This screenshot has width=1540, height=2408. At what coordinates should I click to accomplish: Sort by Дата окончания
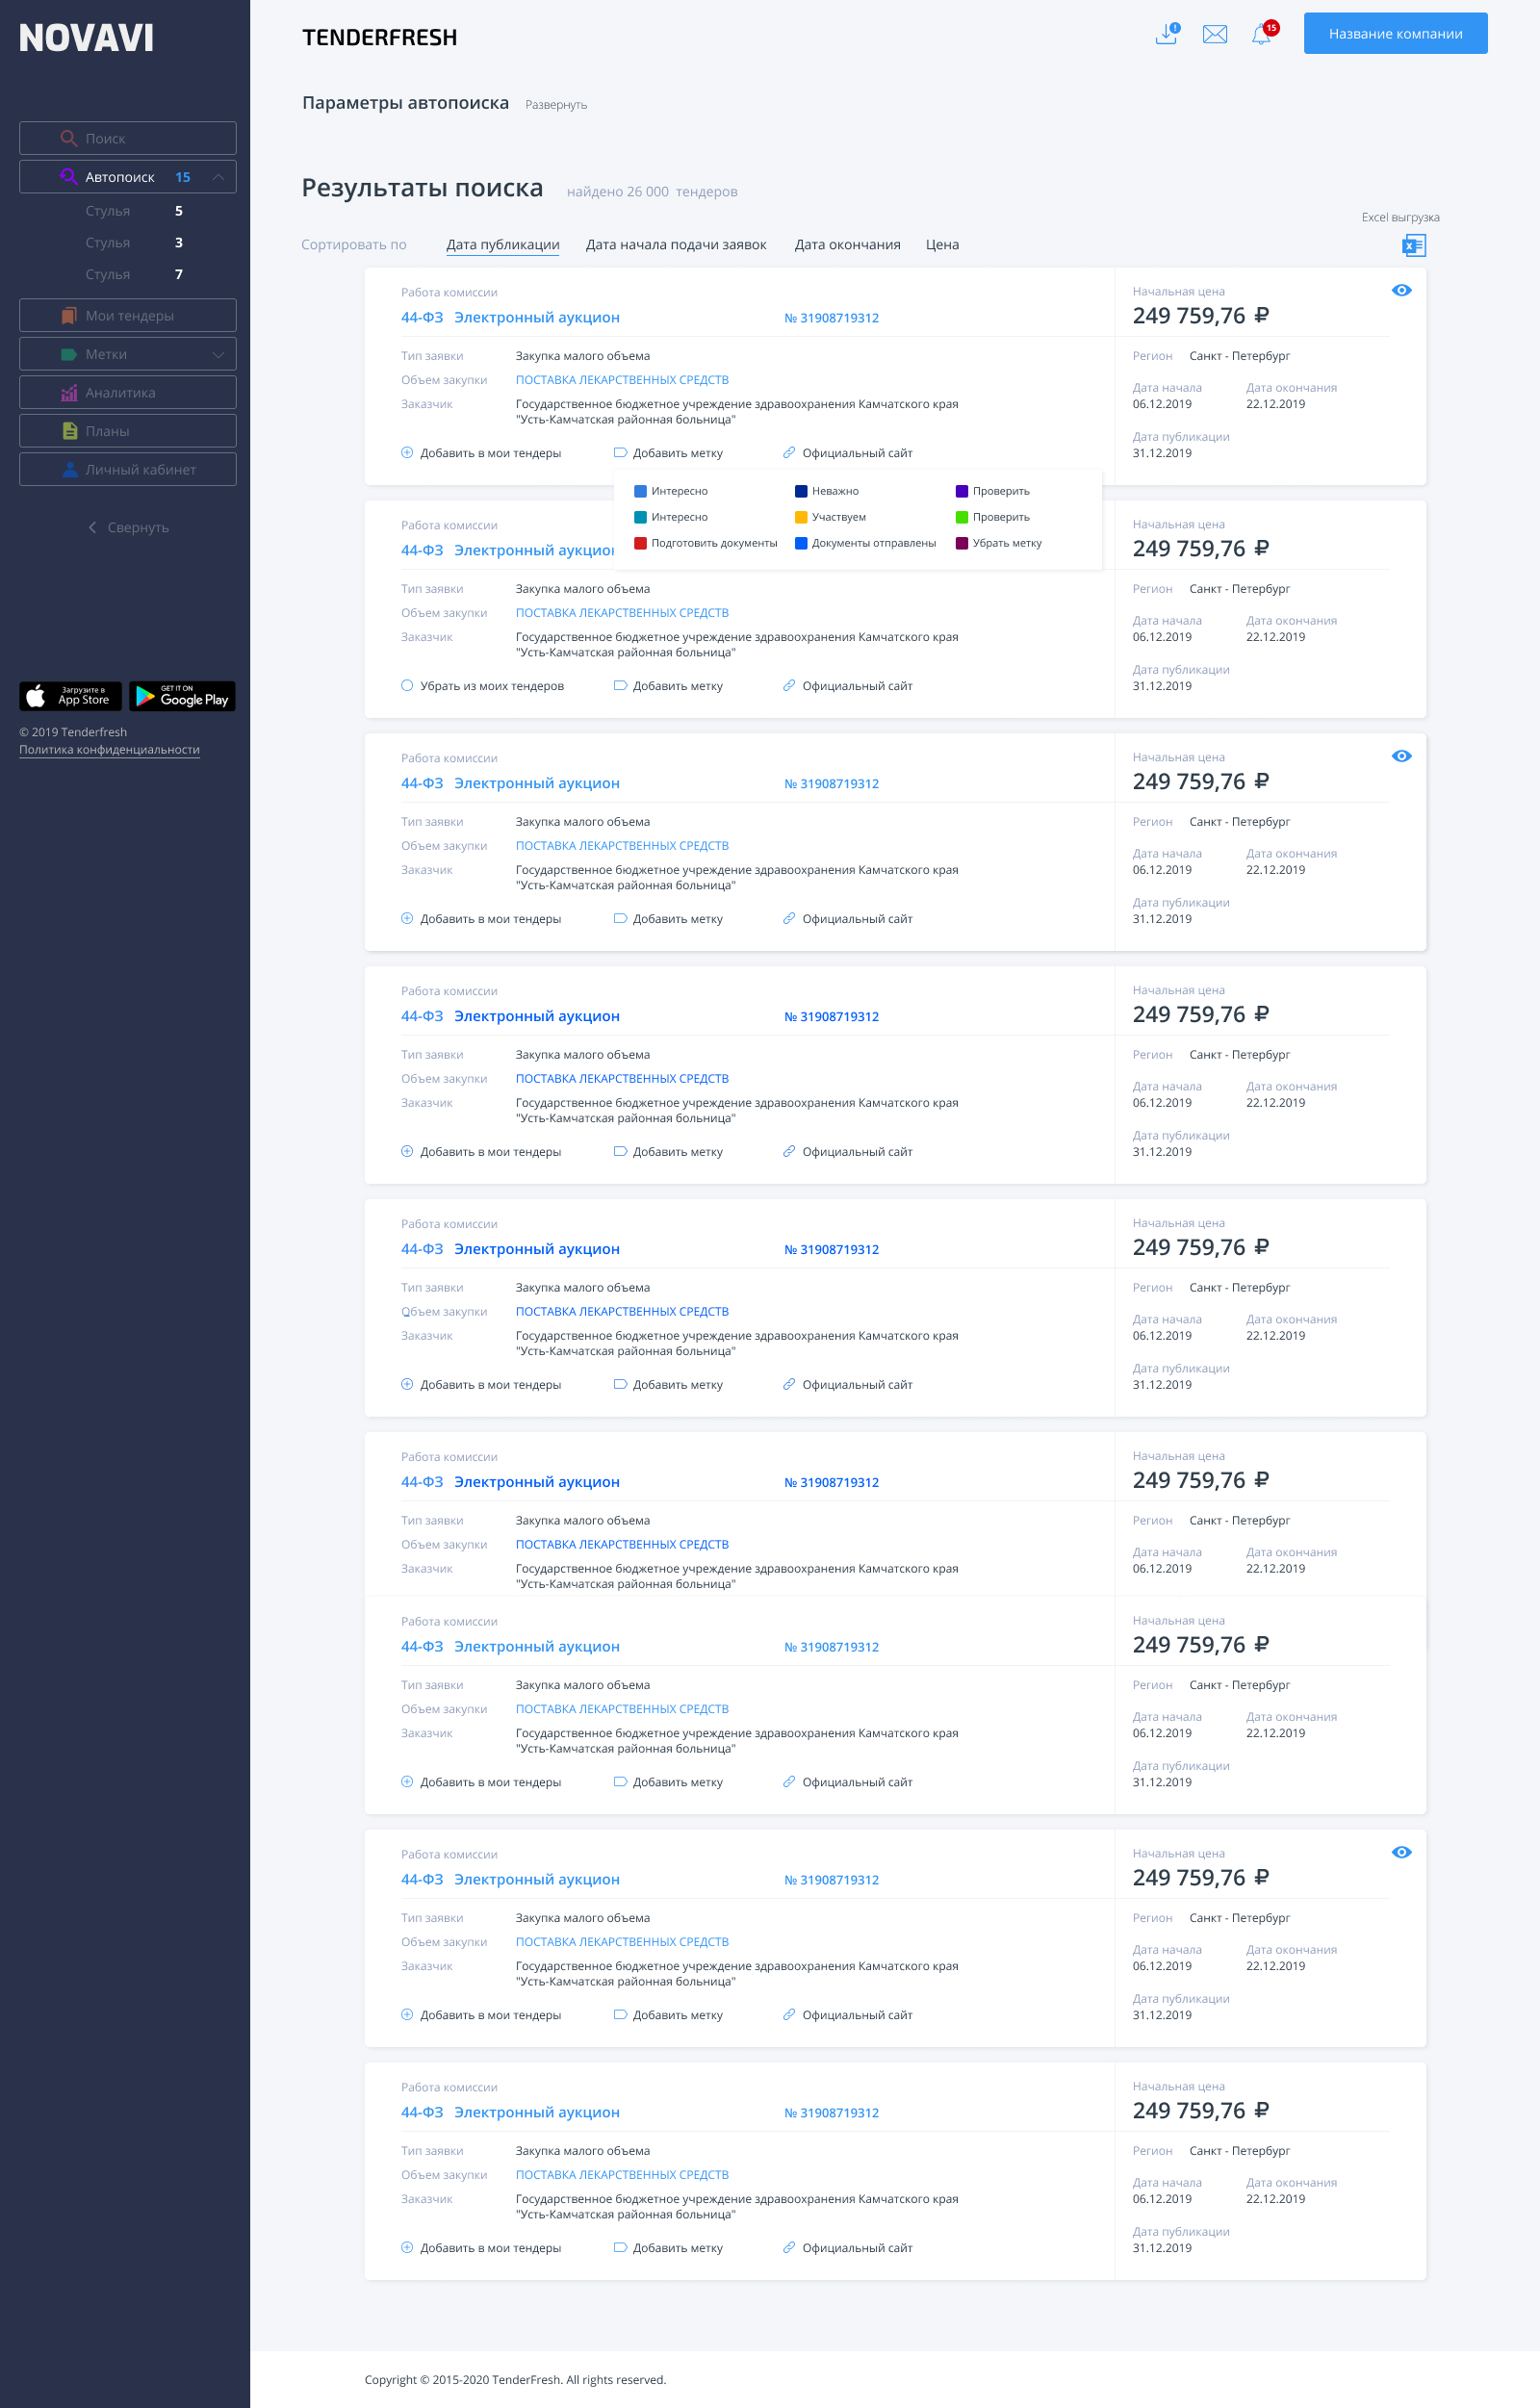pyautogui.click(x=847, y=245)
